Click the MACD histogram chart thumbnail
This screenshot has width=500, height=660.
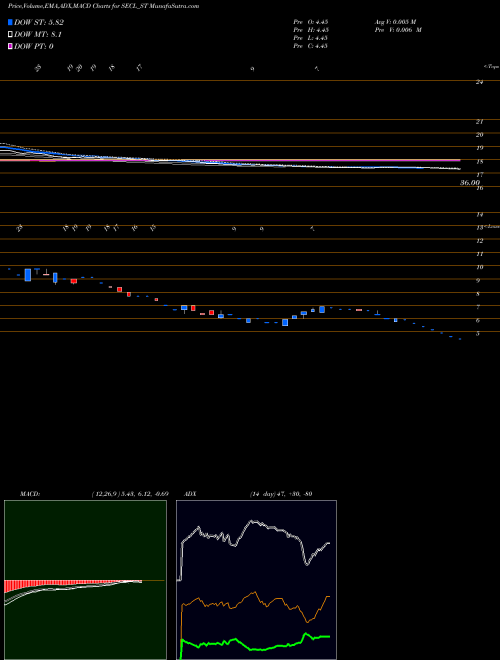(x=85, y=580)
